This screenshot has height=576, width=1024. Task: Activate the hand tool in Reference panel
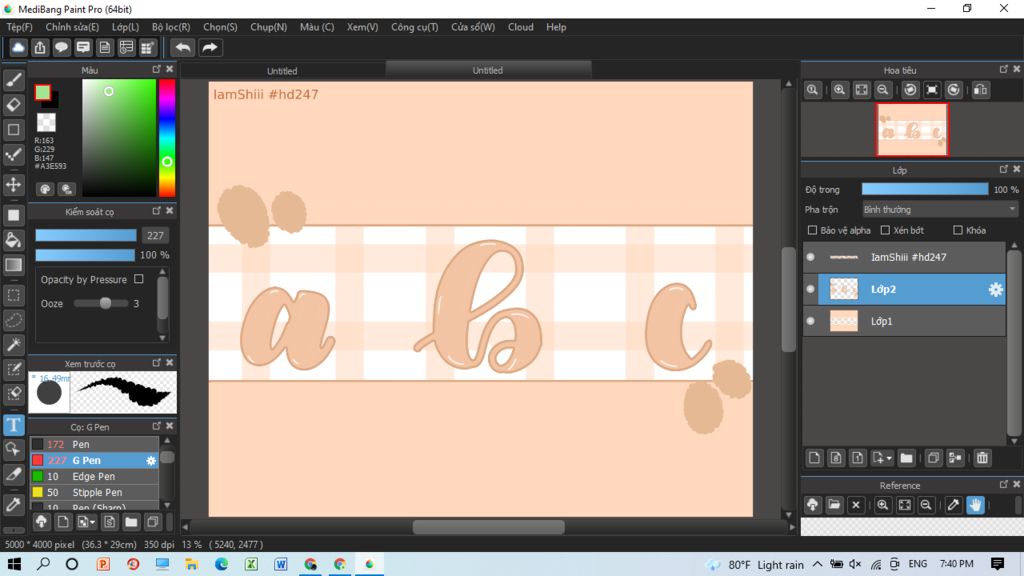(x=975, y=505)
